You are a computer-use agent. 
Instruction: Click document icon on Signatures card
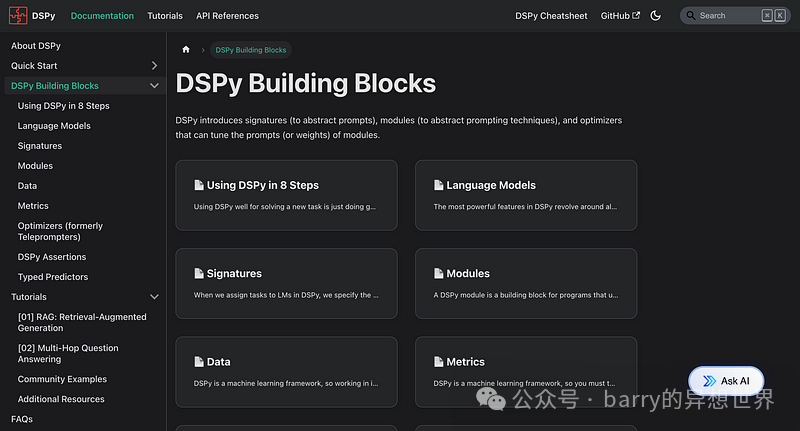[x=199, y=273]
